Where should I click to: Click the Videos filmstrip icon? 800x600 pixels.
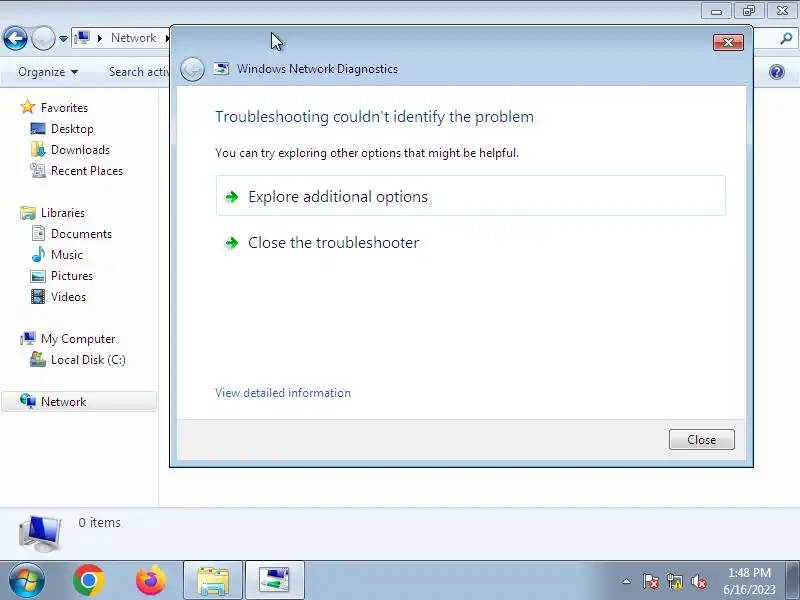click(x=38, y=296)
